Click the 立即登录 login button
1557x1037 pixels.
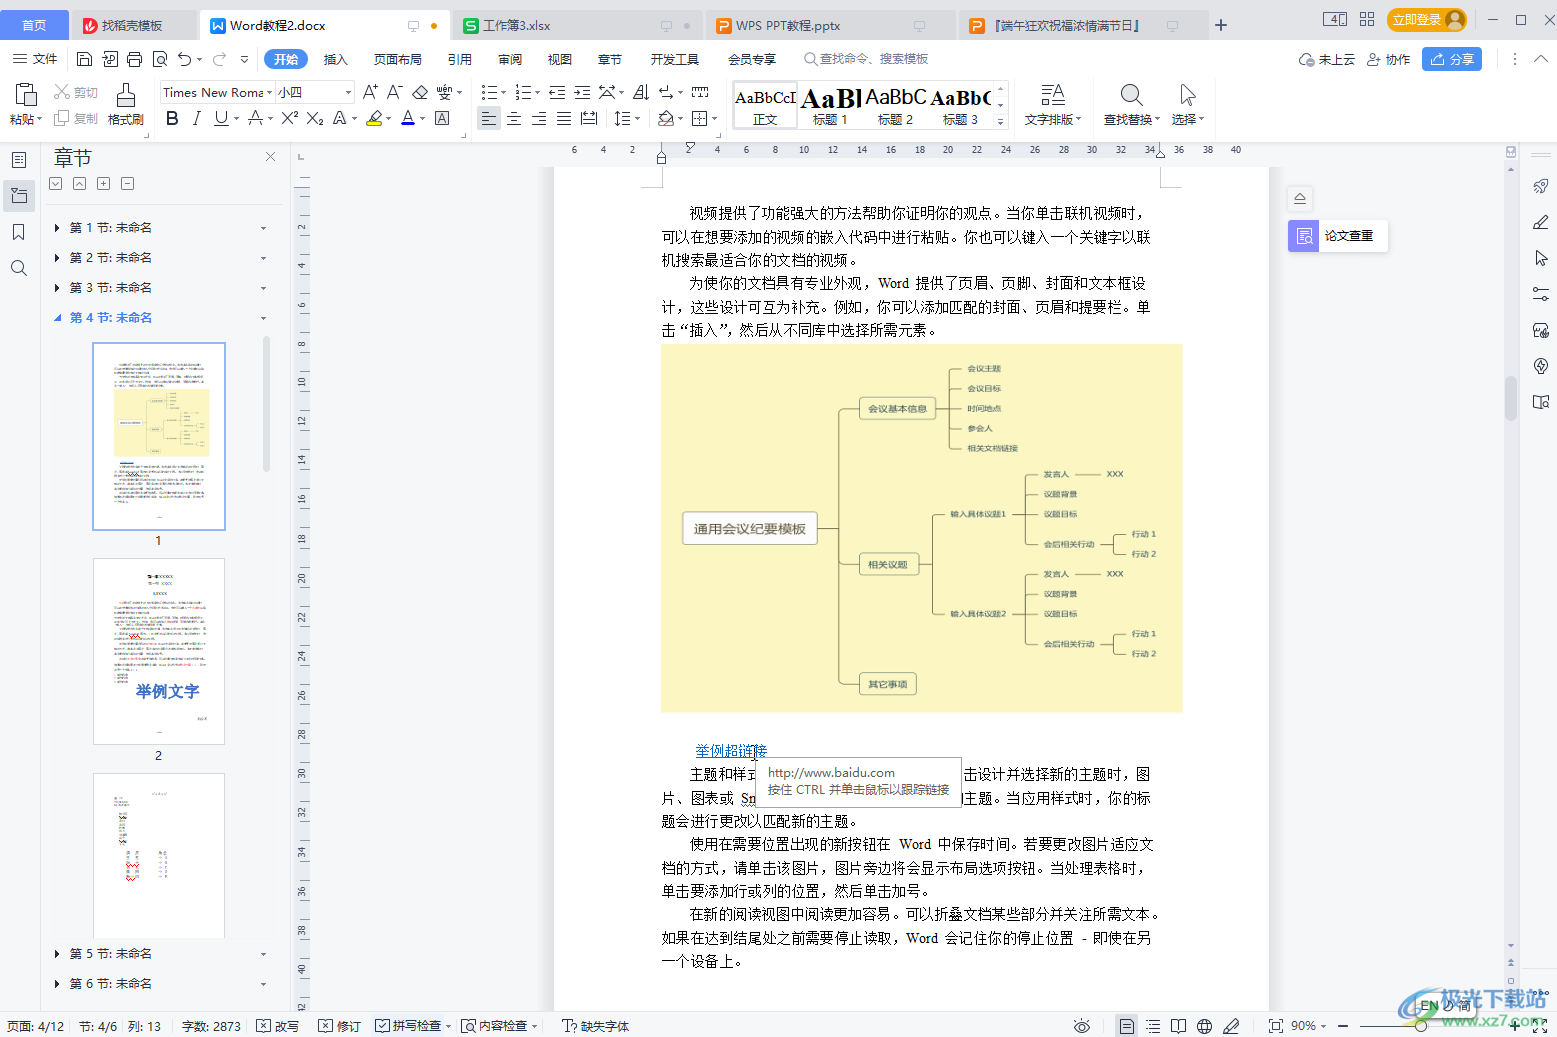pyautogui.click(x=1428, y=19)
